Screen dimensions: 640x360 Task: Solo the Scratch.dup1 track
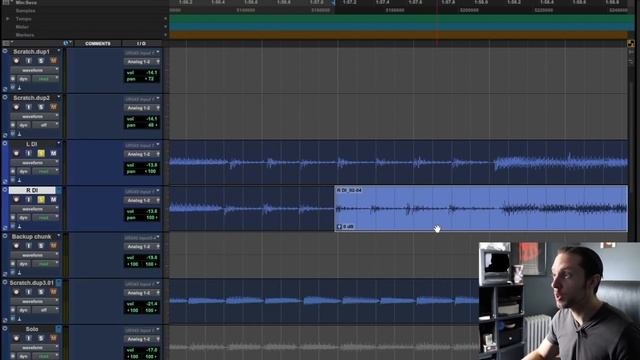[41, 61]
